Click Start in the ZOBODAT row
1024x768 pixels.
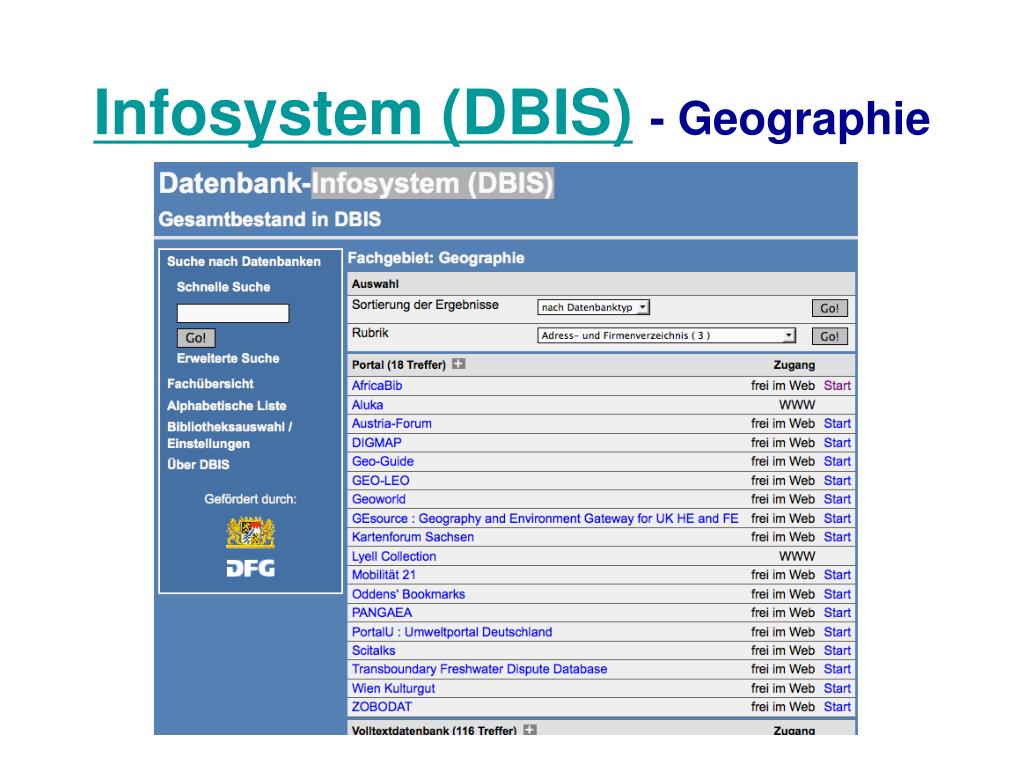(x=837, y=707)
